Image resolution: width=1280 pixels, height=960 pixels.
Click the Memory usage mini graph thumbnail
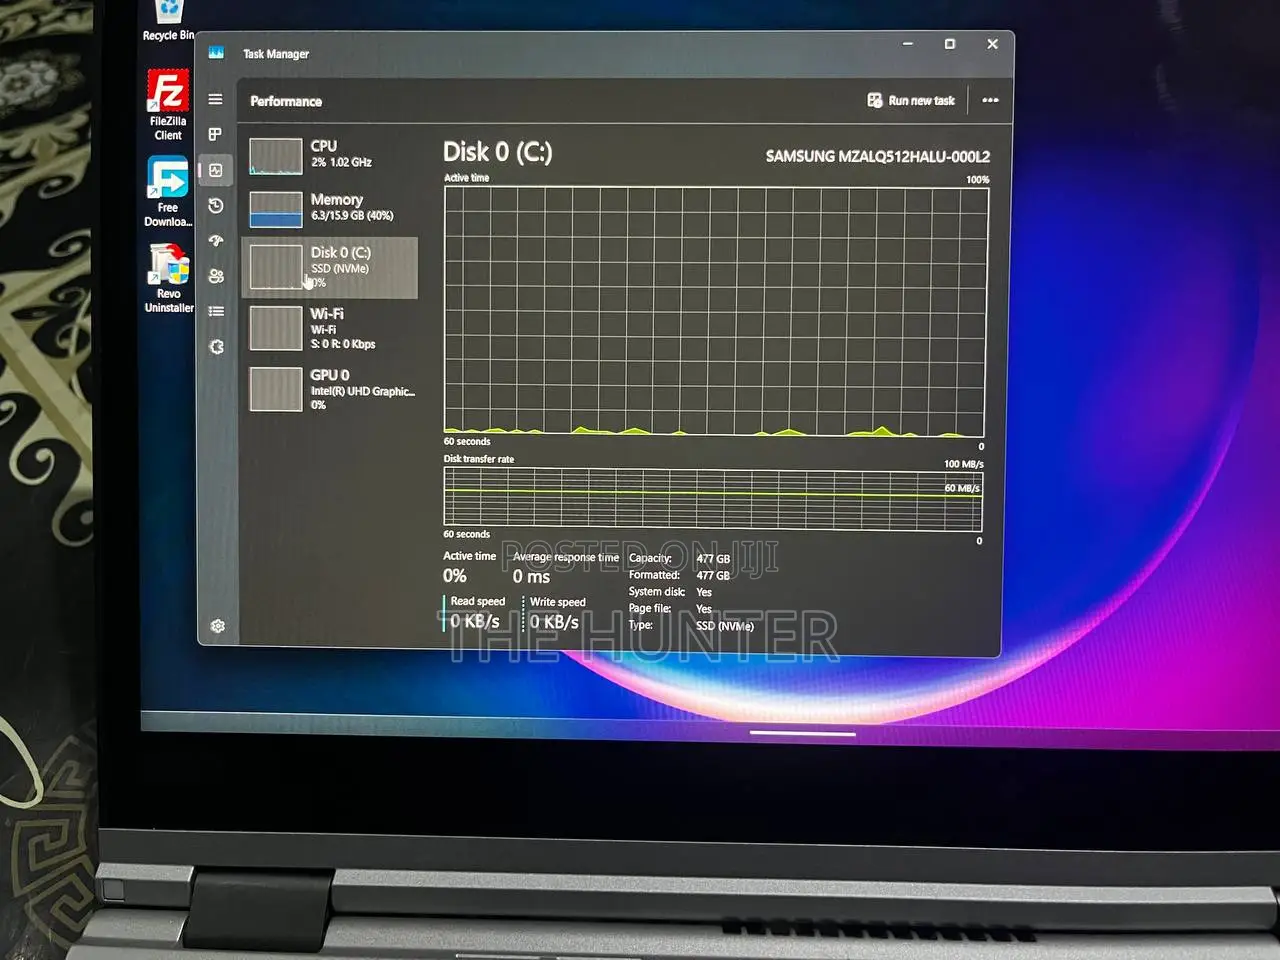(276, 209)
